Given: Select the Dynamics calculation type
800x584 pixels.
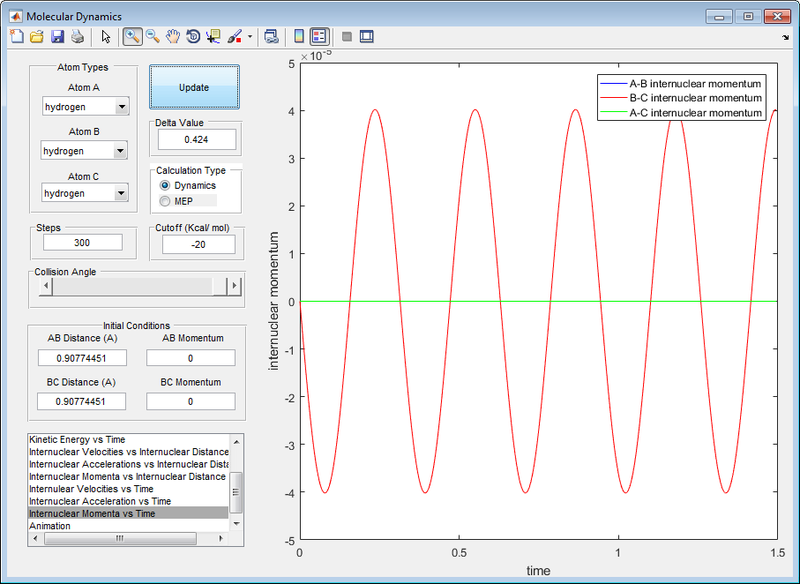Looking at the screenshot, I should click(x=166, y=186).
